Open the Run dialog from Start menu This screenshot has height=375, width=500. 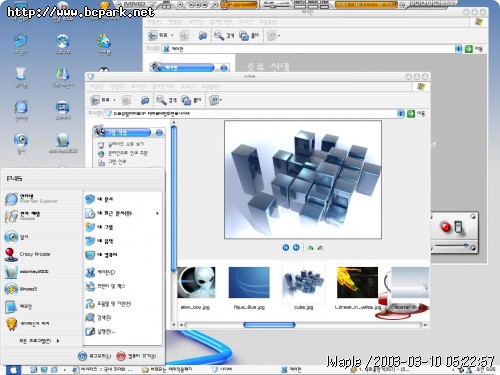coord(100,332)
